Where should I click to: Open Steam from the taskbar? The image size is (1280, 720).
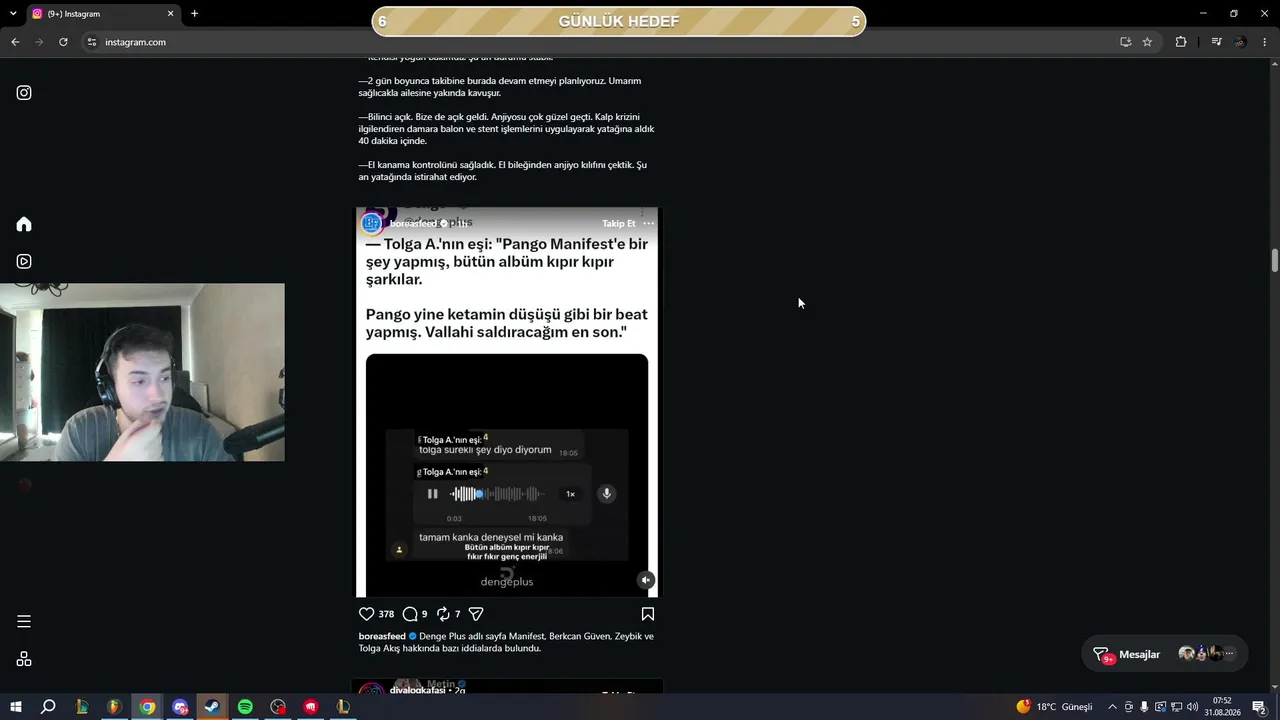coord(213,707)
